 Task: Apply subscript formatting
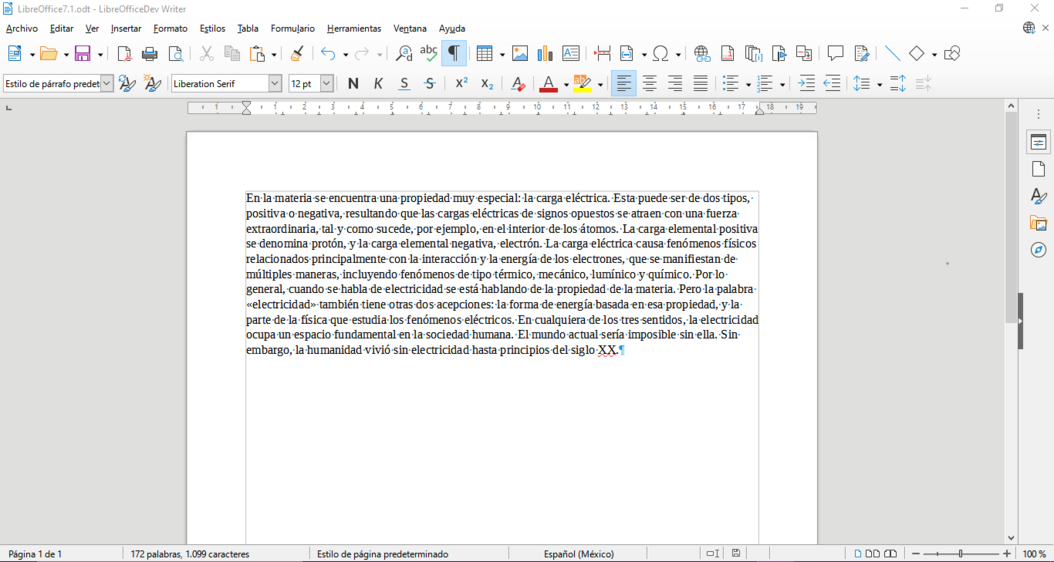coord(487,84)
